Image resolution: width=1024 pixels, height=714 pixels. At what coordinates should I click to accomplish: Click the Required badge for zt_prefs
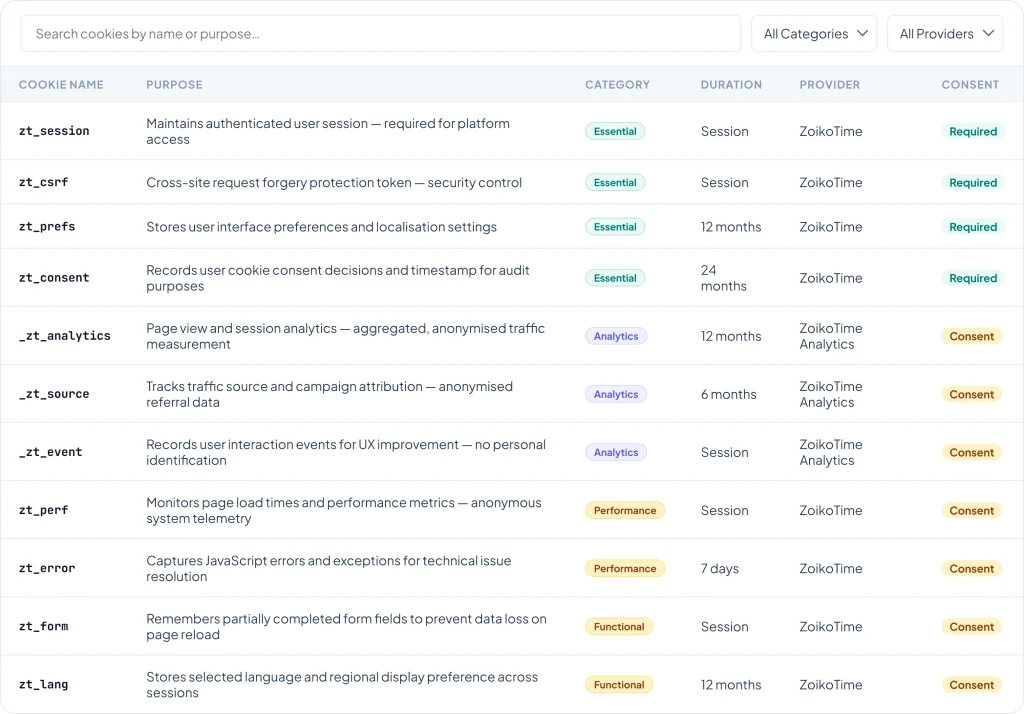pos(973,227)
